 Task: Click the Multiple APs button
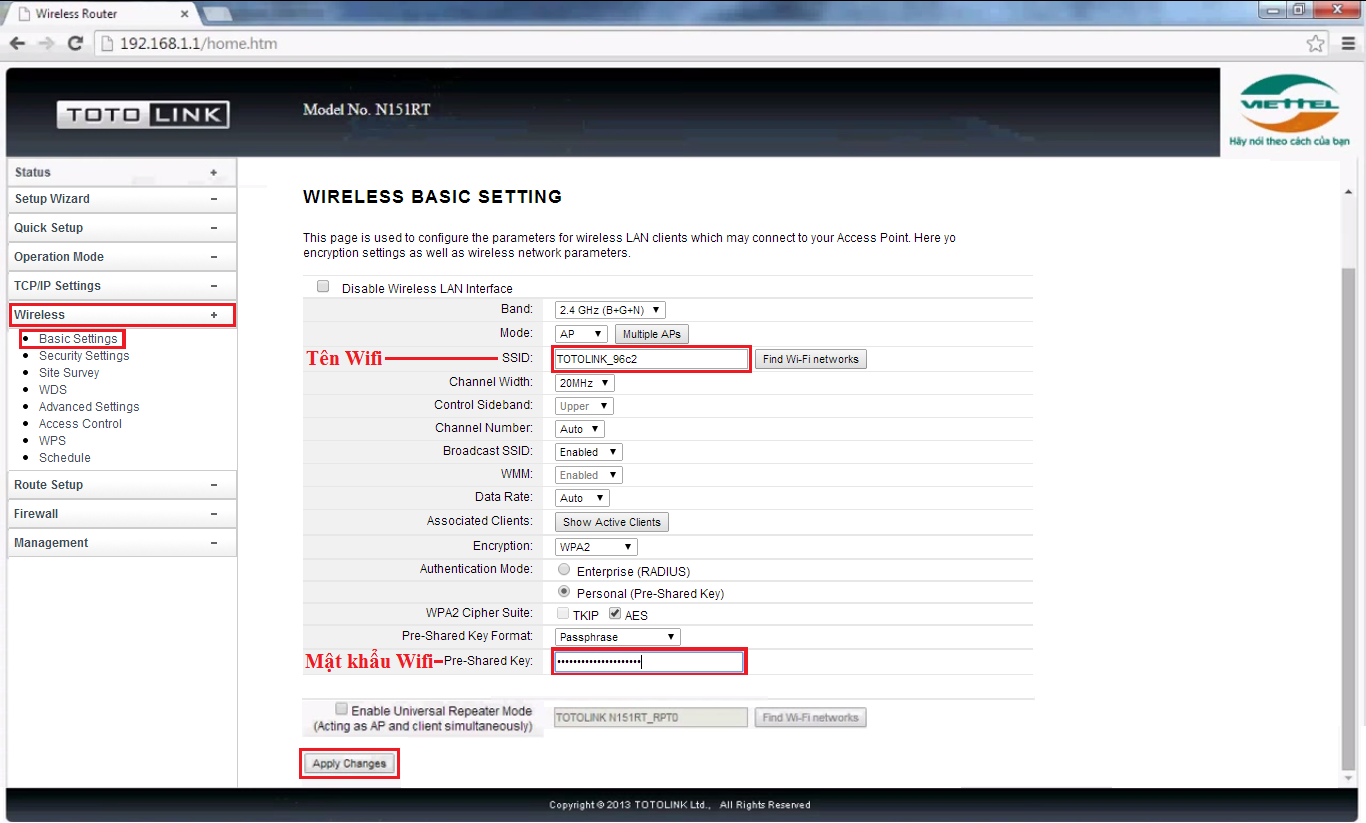[x=652, y=334]
